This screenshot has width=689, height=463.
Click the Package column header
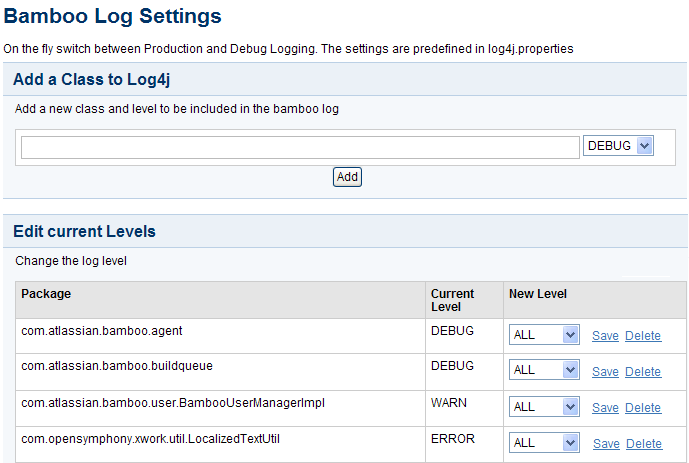46,293
